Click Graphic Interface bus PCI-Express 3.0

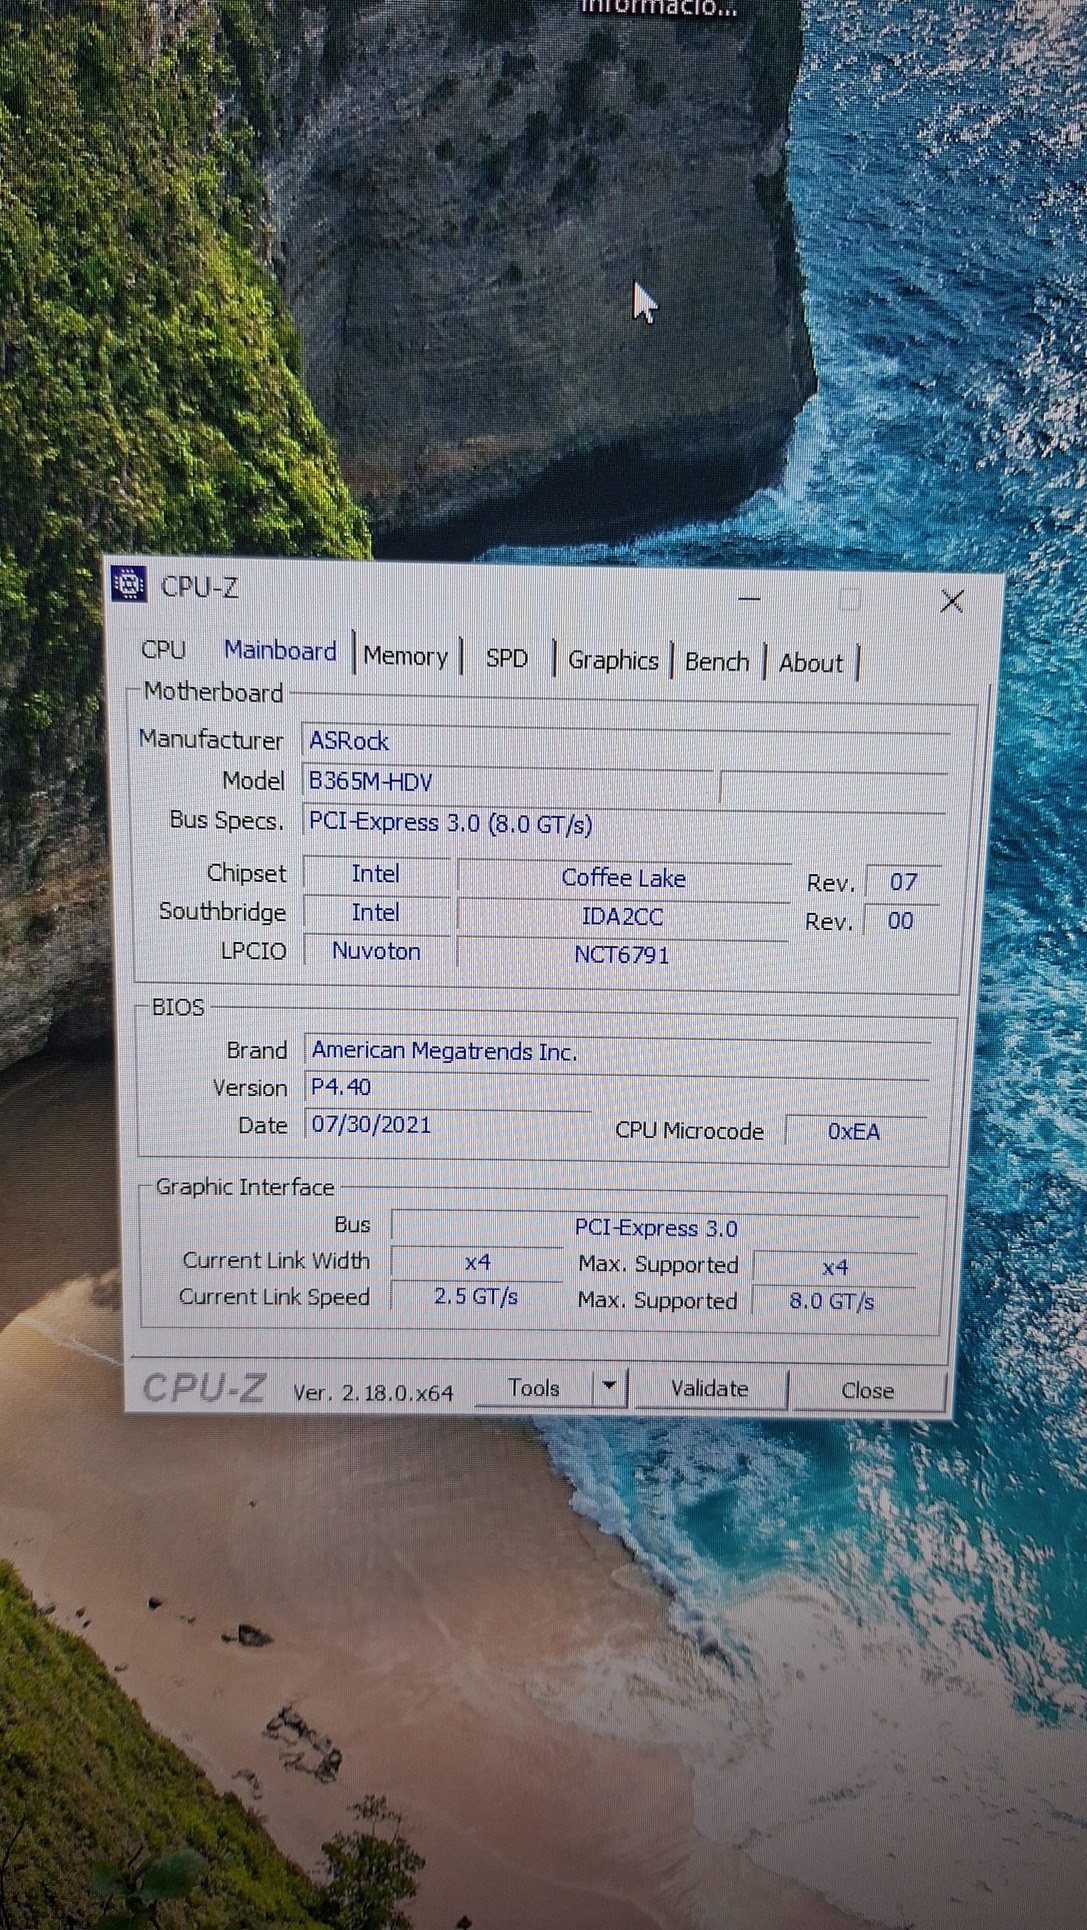point(655,1228)
